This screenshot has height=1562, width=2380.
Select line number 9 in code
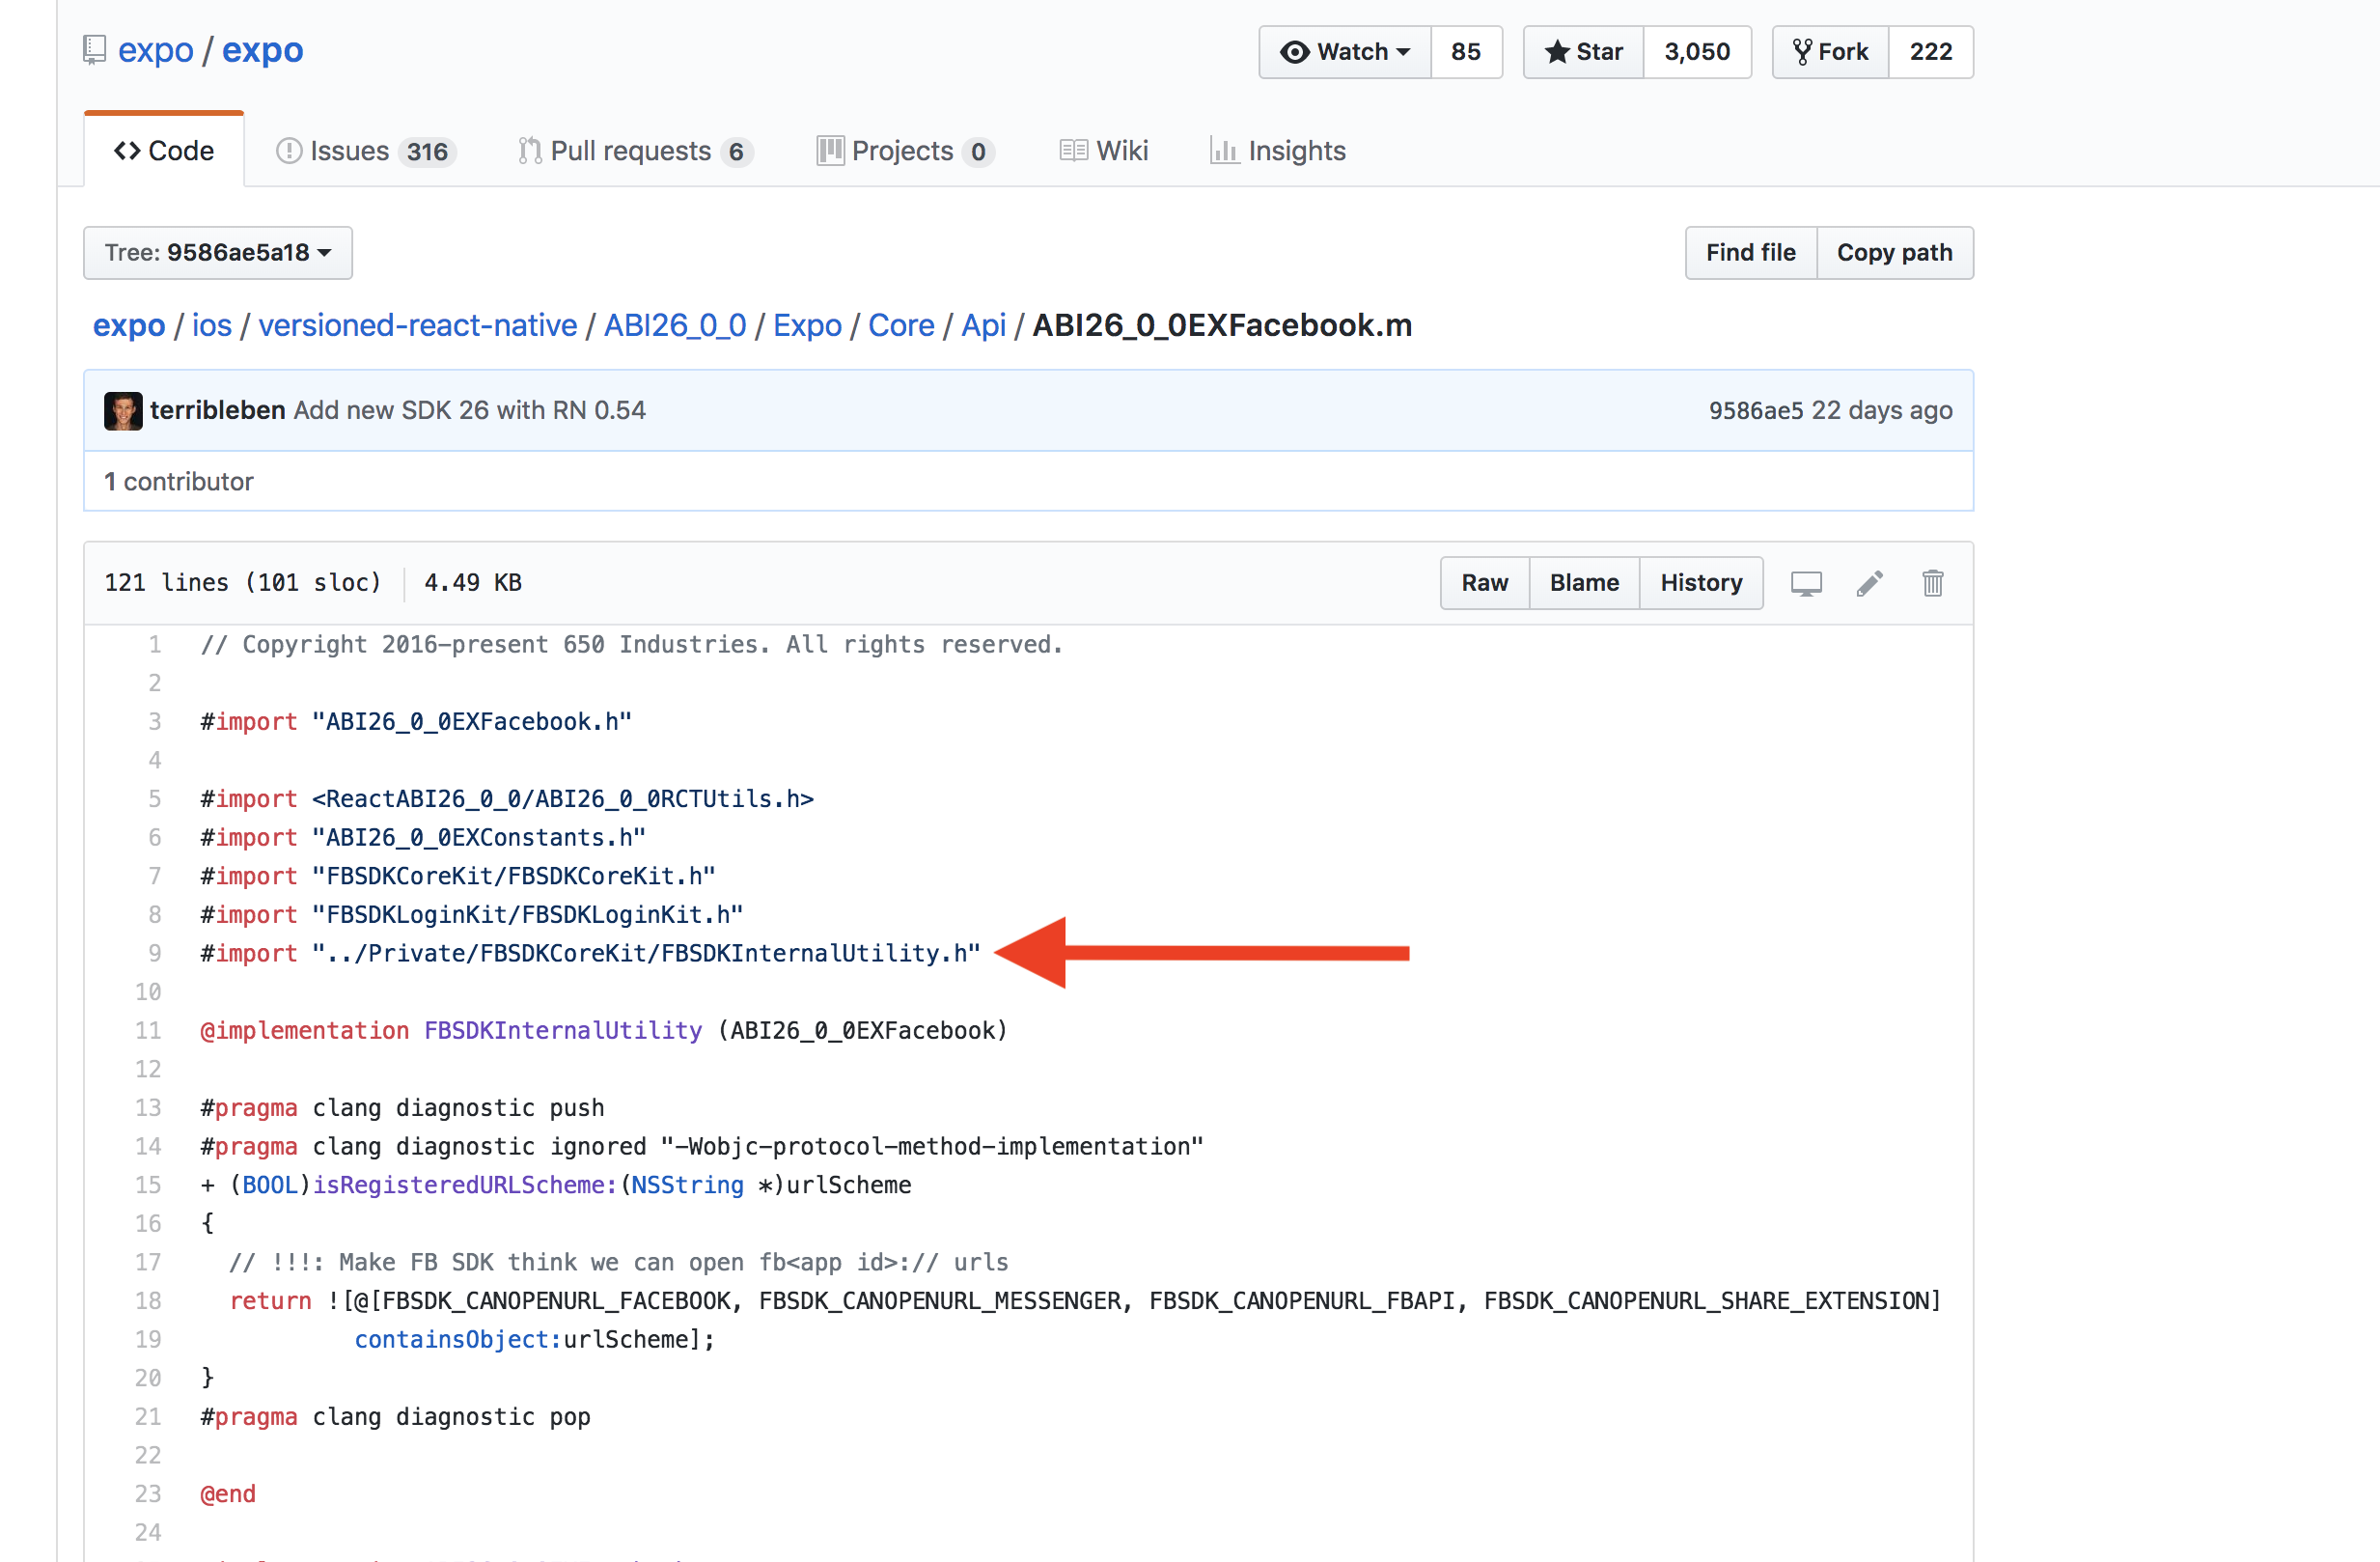click(155, 954)
